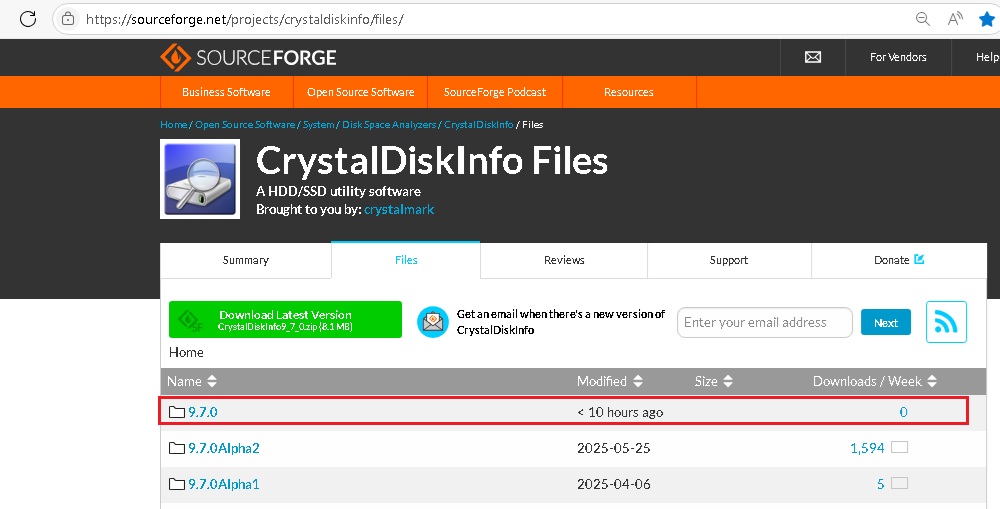
Task: Open the mail envelope icon in header
Action: click(812, 57)
